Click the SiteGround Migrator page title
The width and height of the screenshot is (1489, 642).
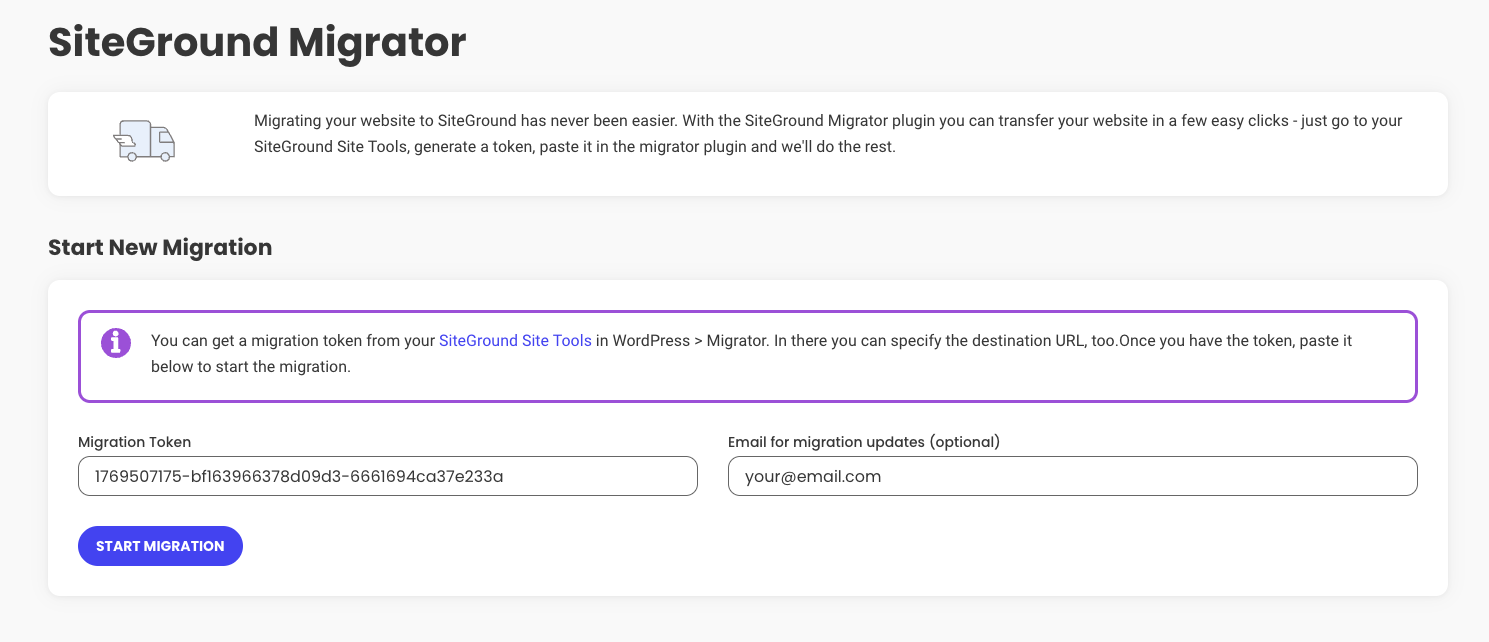pyautogui.click(x=257, y=42)
